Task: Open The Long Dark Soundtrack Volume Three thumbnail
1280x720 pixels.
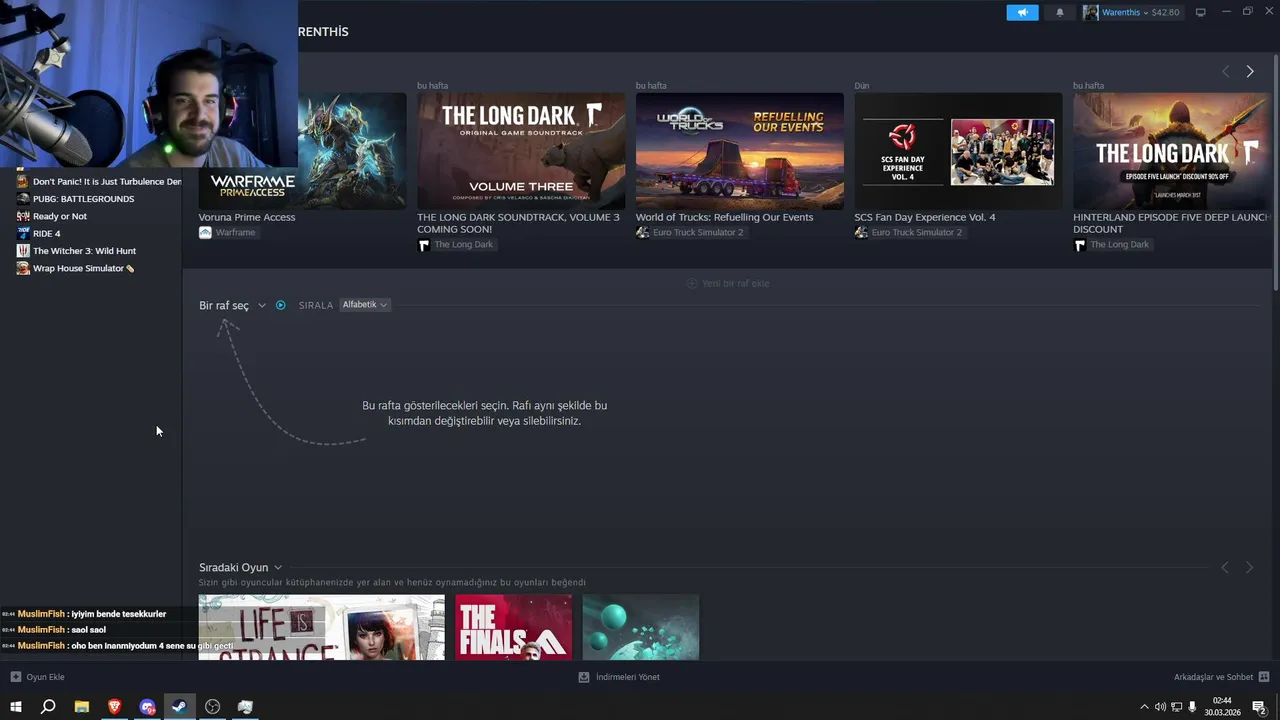Action: (521, 151)
